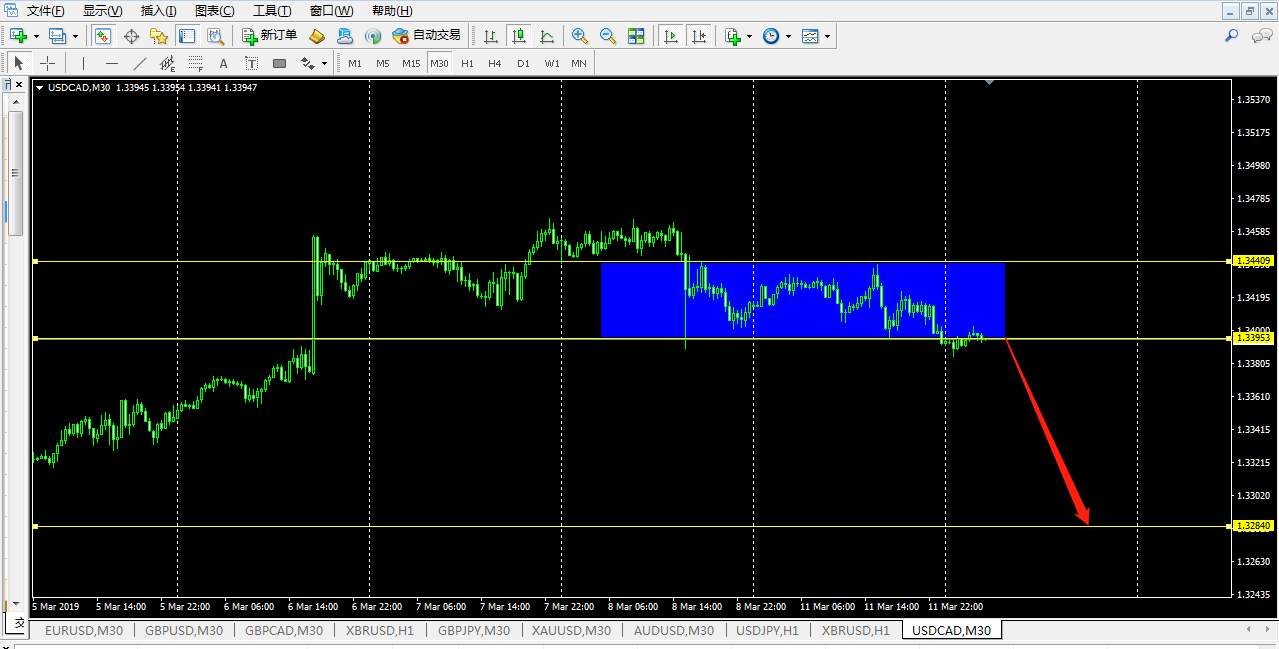Toggle the Market Watch panel
This screenshot has width=1279, height=649.
pos(103,36)
